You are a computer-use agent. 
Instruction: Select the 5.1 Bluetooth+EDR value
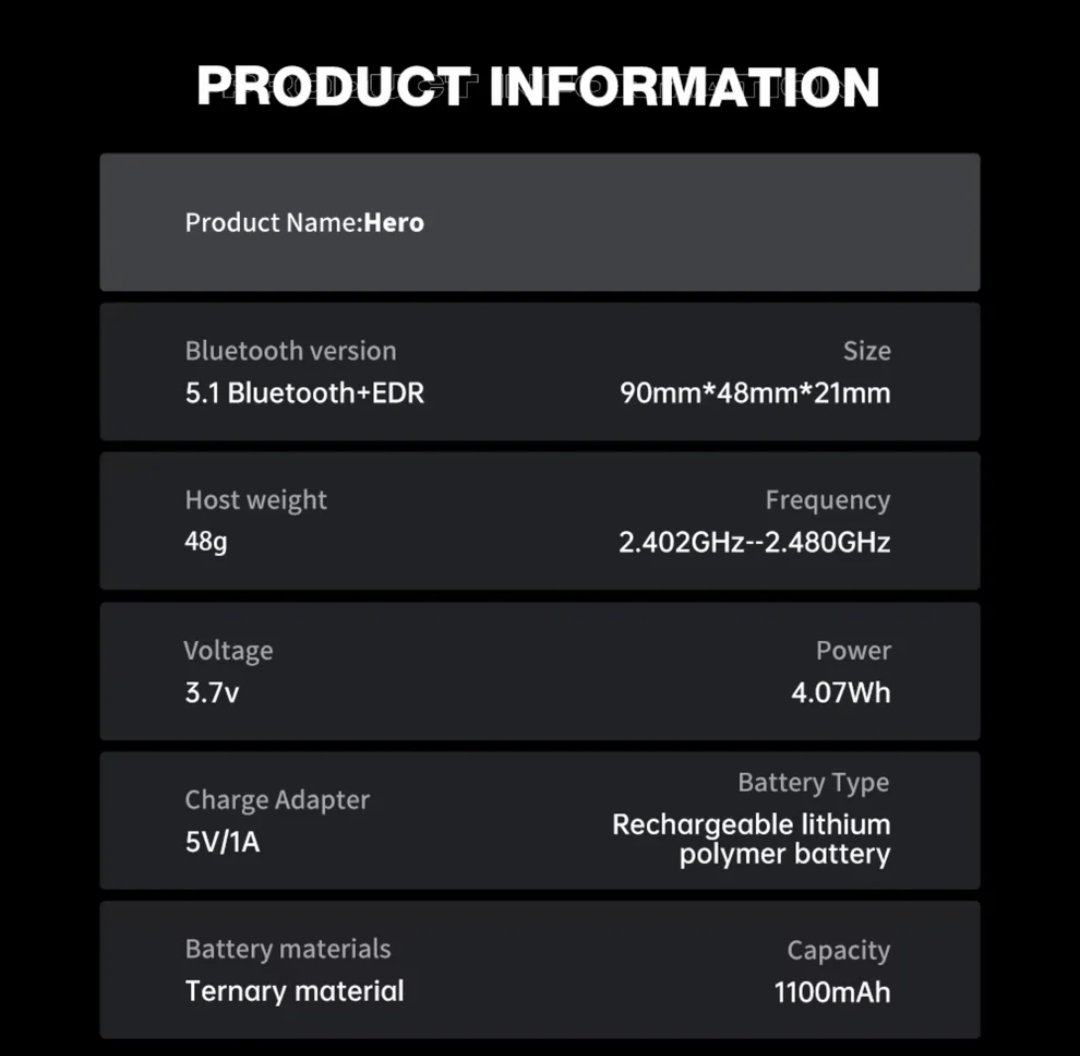click(304, 393)
